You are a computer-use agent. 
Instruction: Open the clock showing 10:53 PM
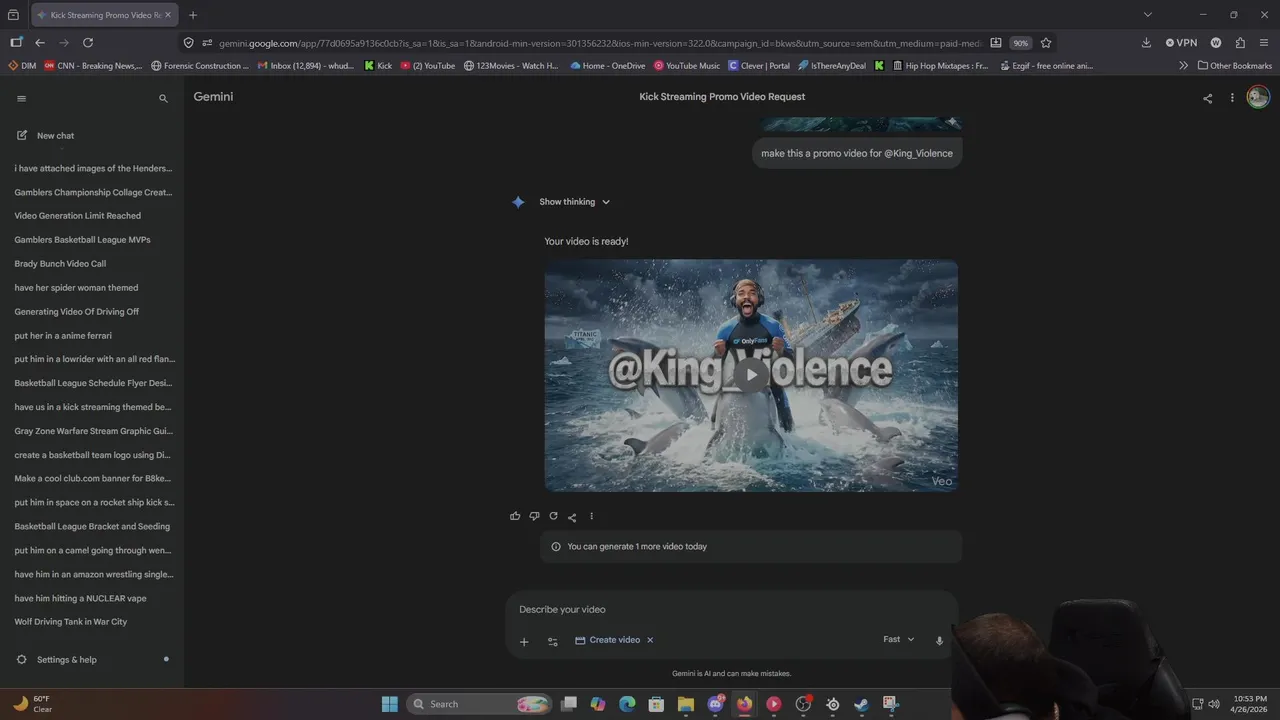coord(1250,704)
